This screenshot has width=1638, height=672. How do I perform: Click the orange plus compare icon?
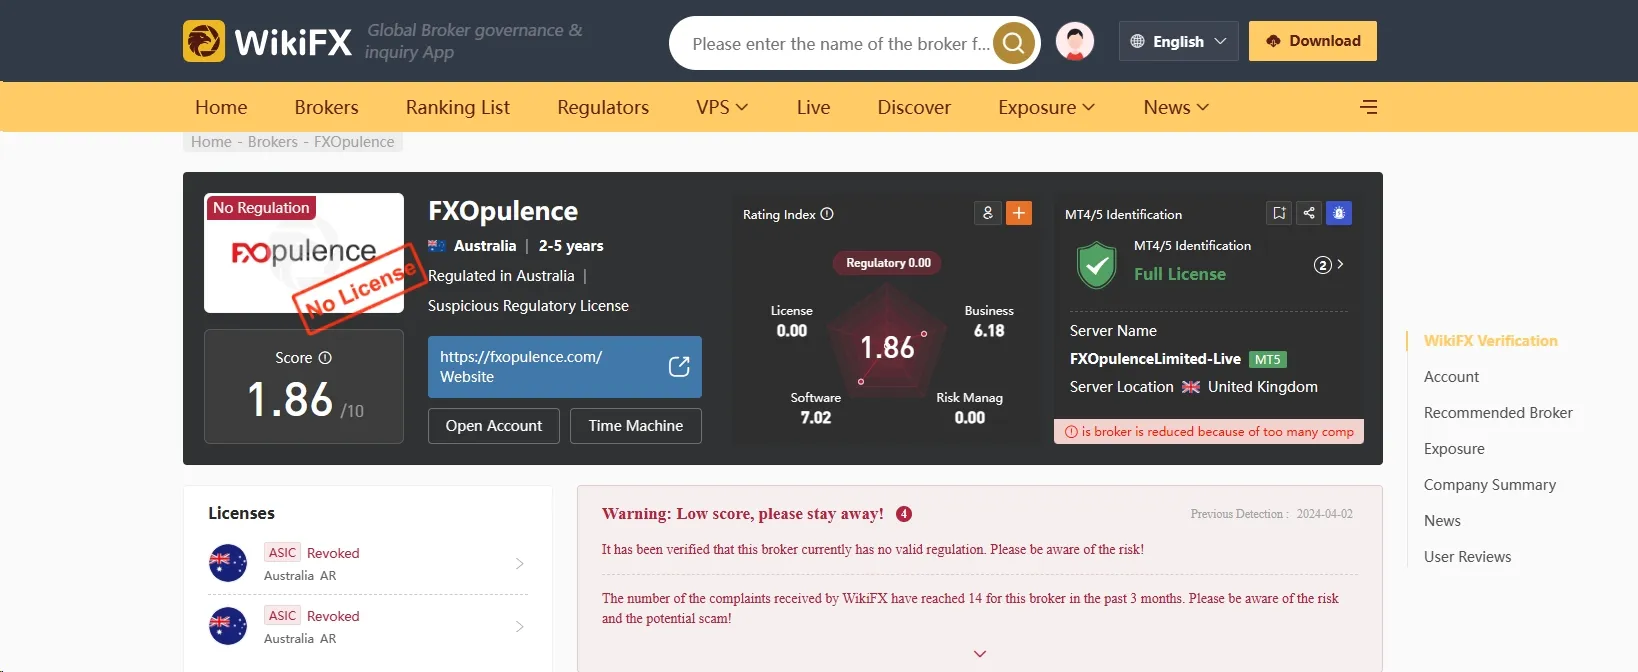1019,213
